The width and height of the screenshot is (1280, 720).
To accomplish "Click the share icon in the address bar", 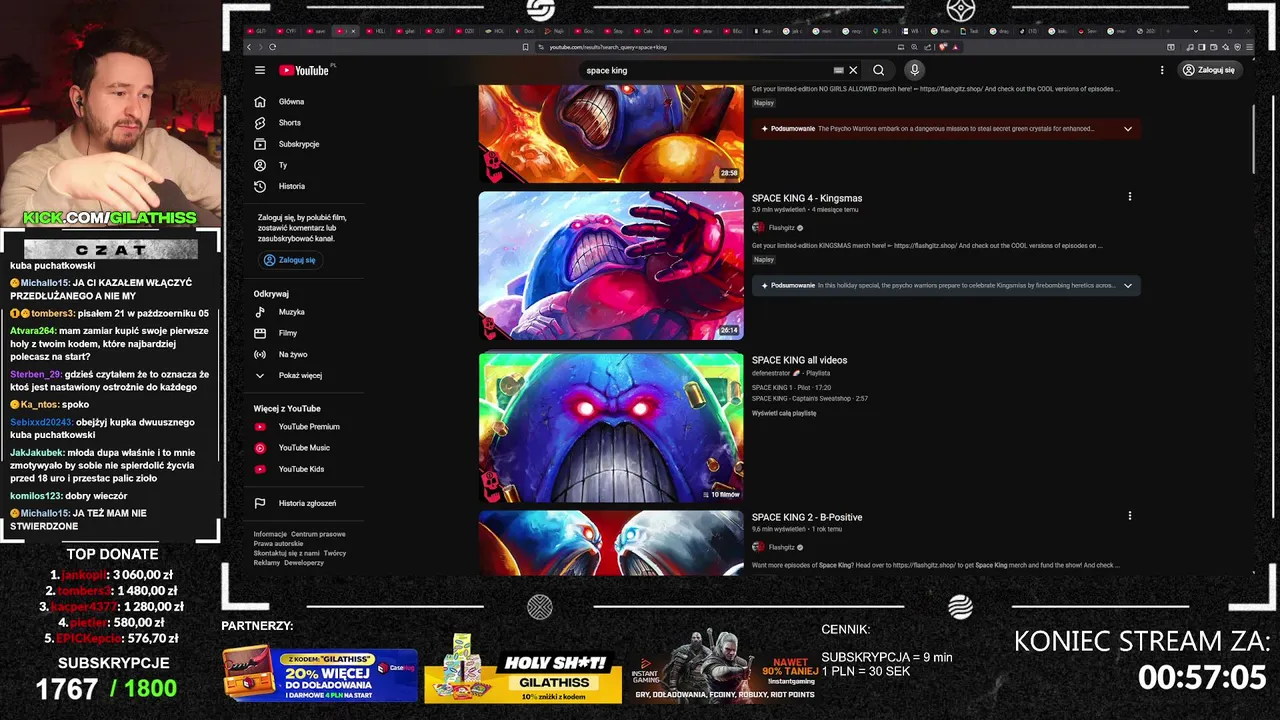I will click(x=928, y=47).
